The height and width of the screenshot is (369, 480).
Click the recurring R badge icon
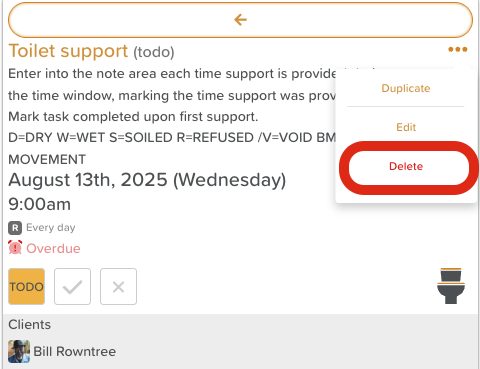(15, 228)
